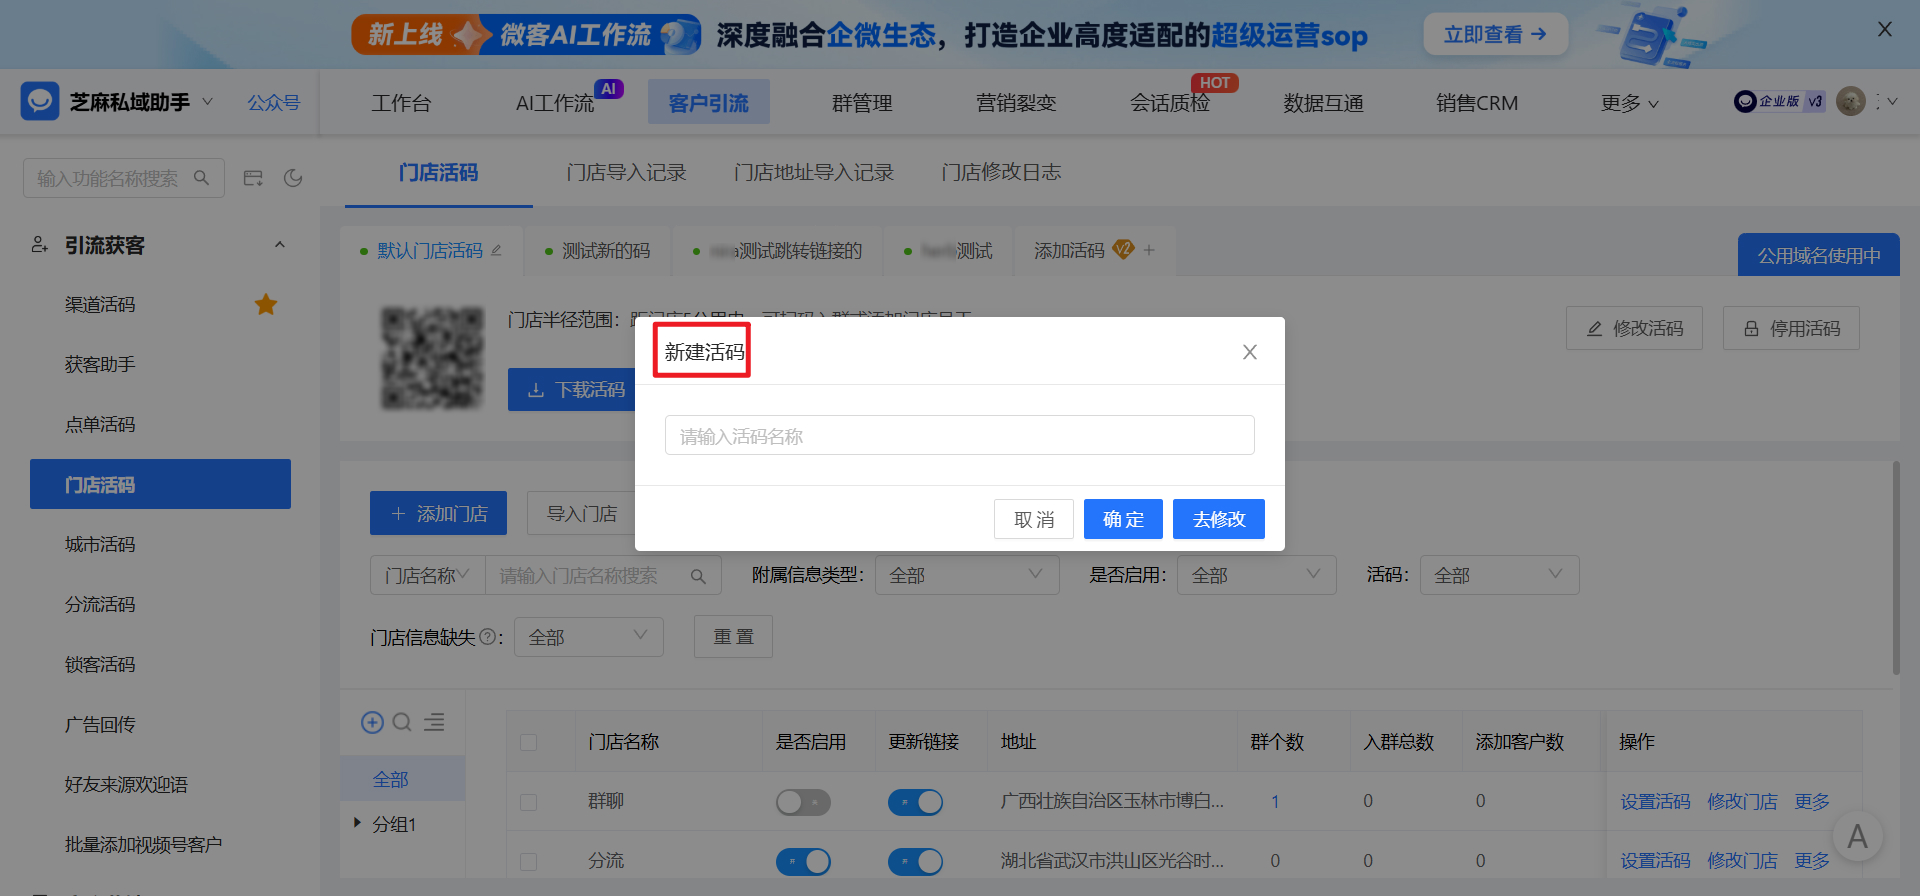Click the 引流获客 person icon
Viewport: 1920px width, 896px height.
point(39,245)
